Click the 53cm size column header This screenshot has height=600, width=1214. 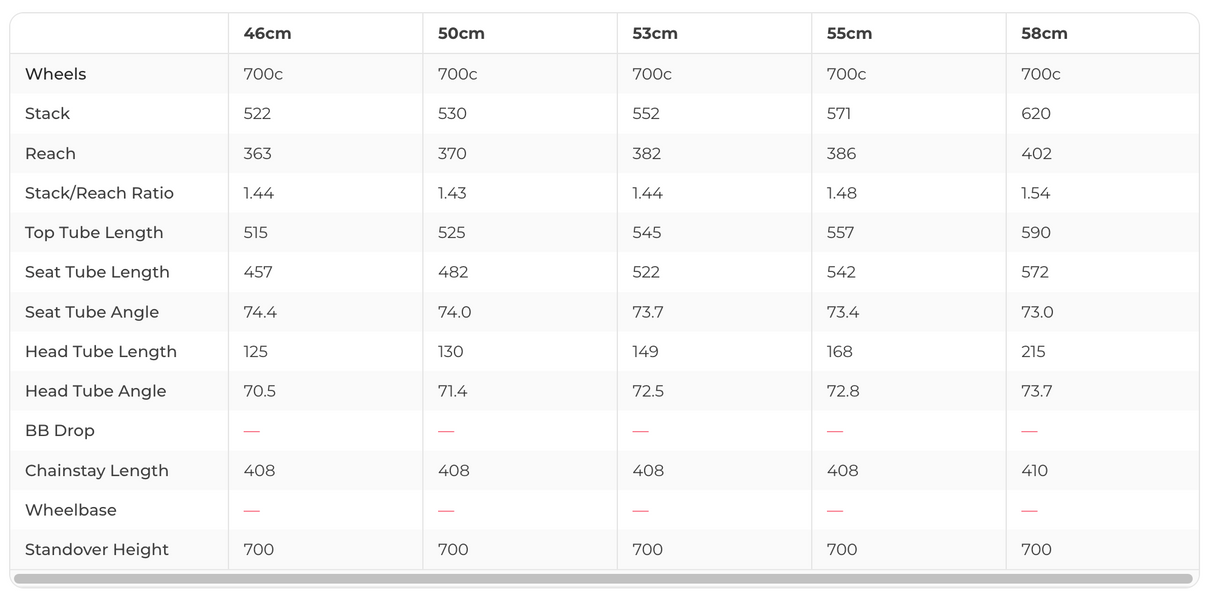click(x=655, y=33)
